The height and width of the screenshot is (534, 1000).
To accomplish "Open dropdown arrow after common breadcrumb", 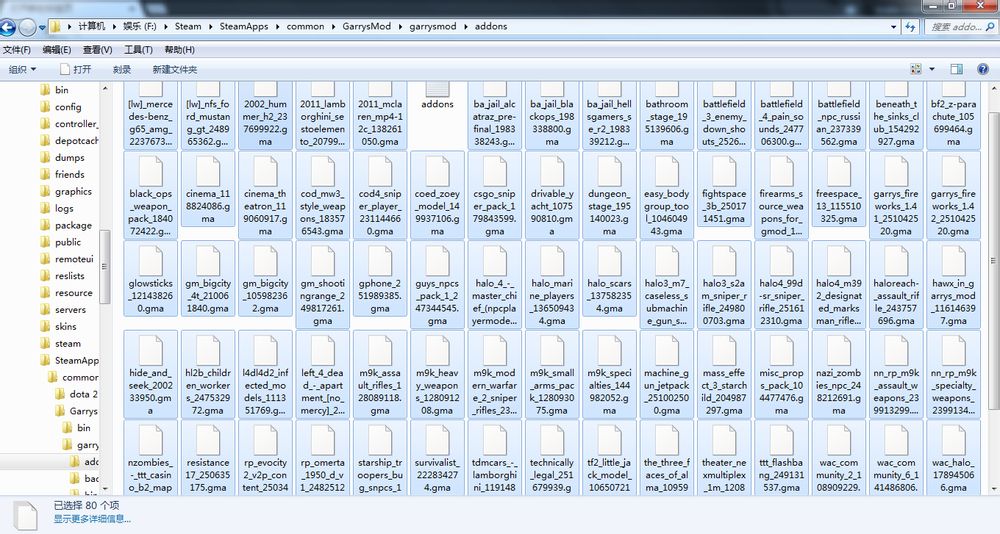I will pyautogui.click(x=333, y=27).
